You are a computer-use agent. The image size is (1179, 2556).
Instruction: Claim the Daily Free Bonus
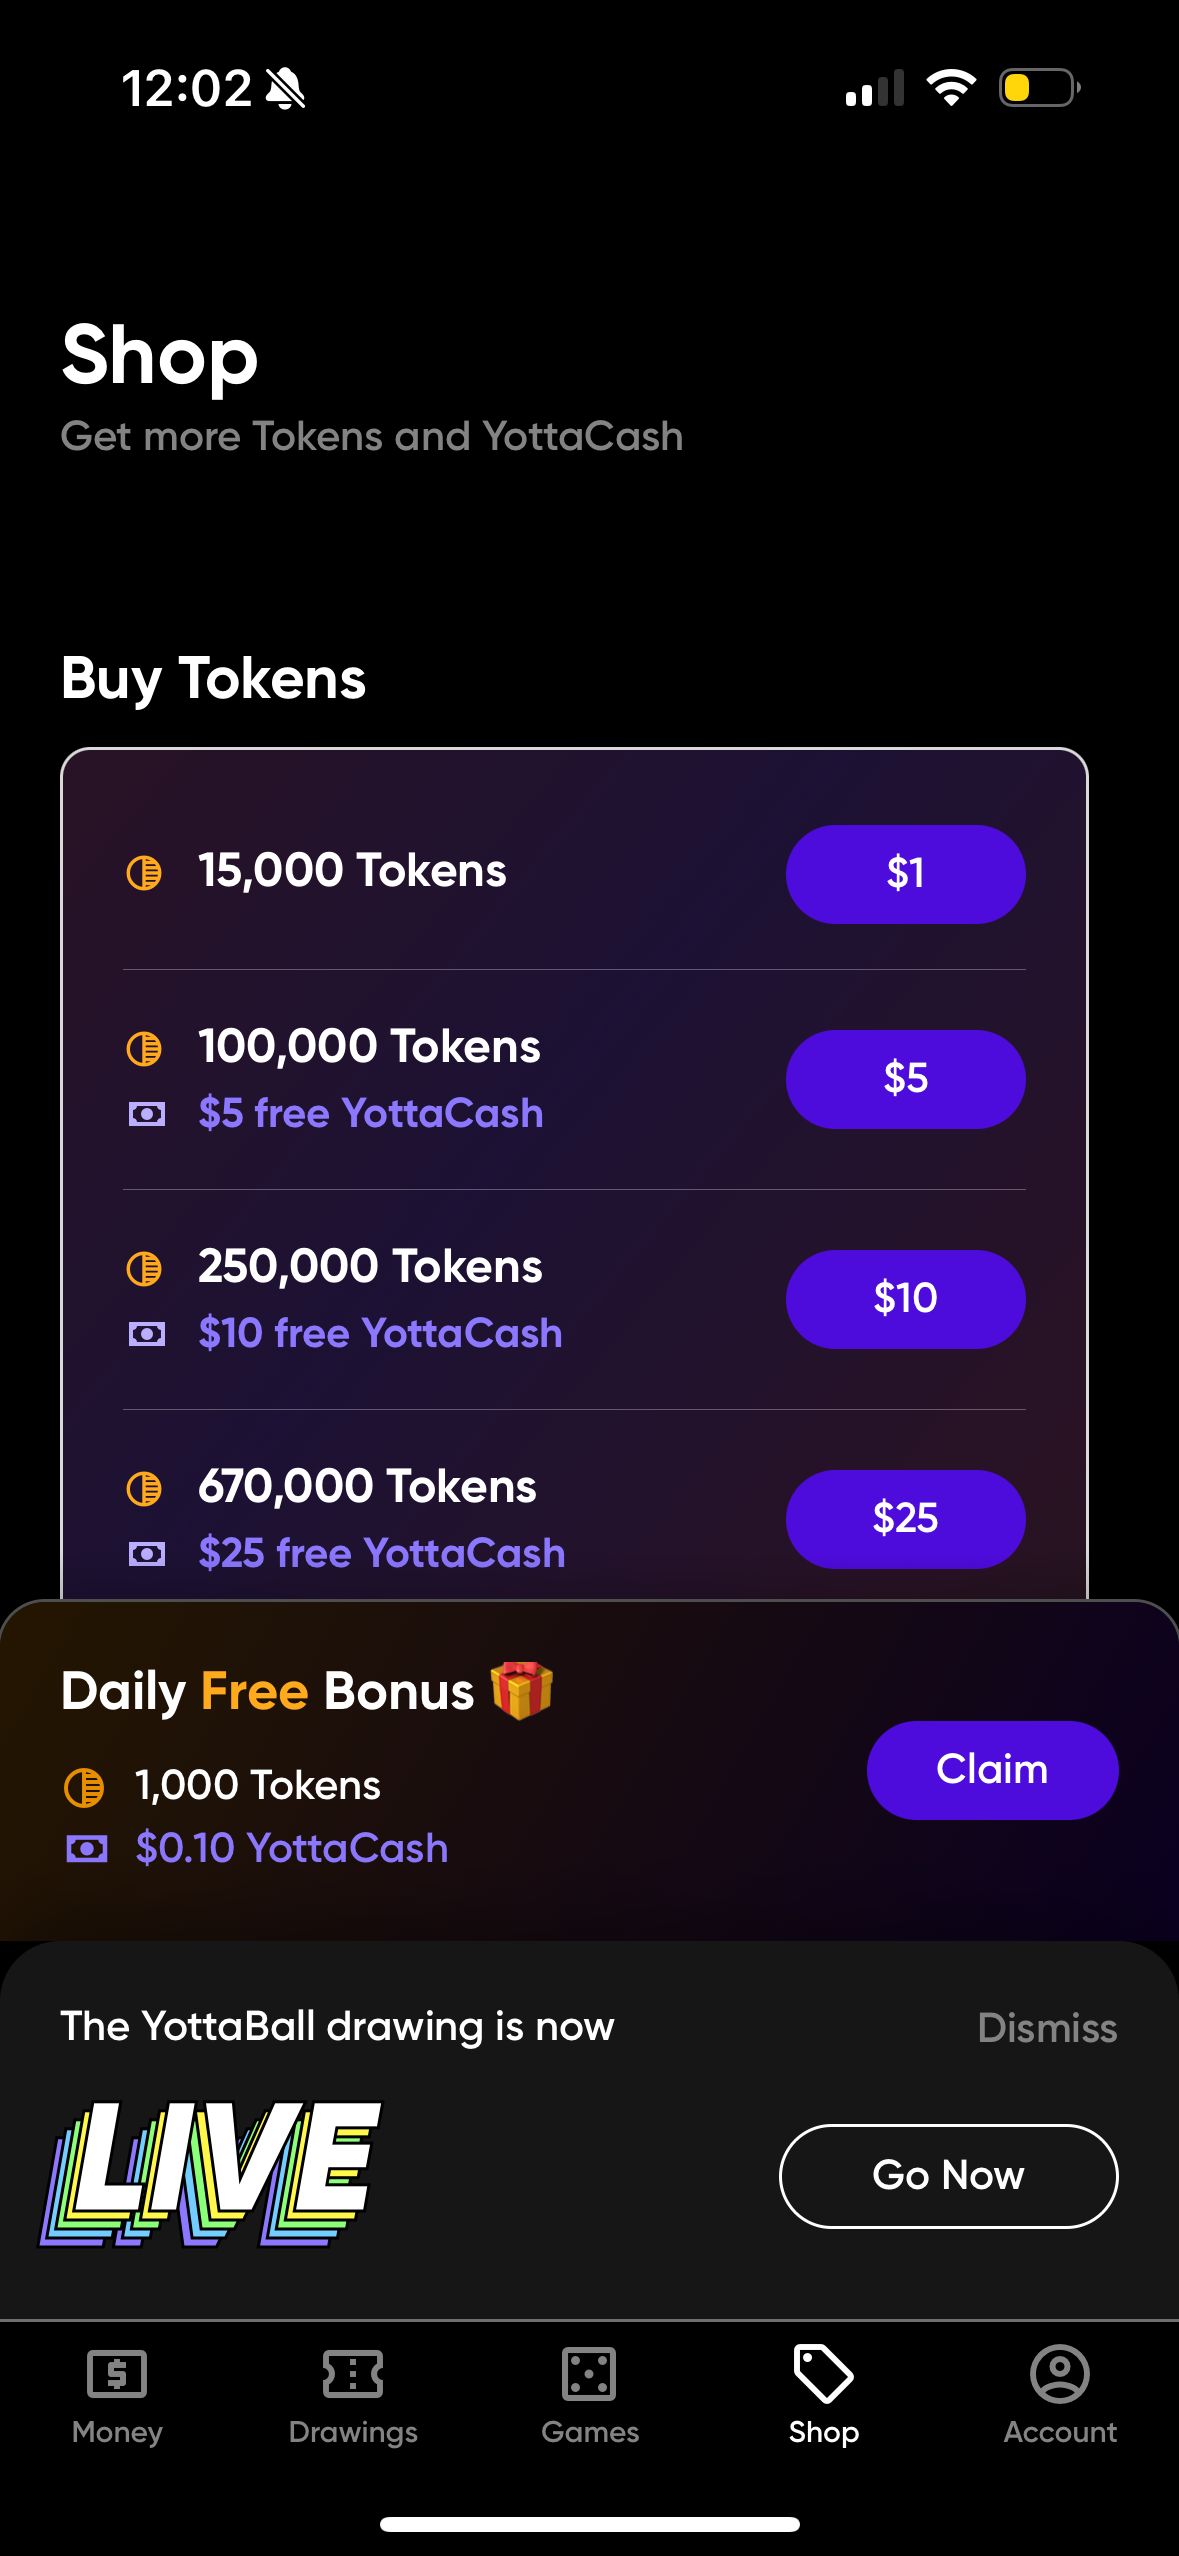[992, 1769]
